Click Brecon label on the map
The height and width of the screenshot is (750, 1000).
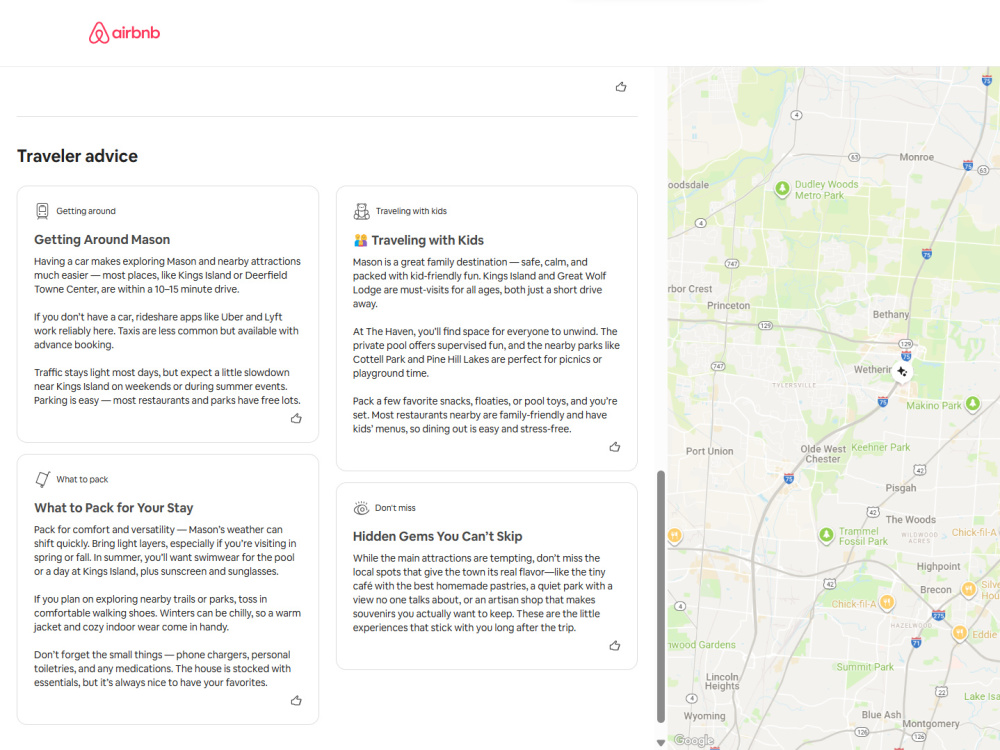pyautogui.click(x=936, y=590)
